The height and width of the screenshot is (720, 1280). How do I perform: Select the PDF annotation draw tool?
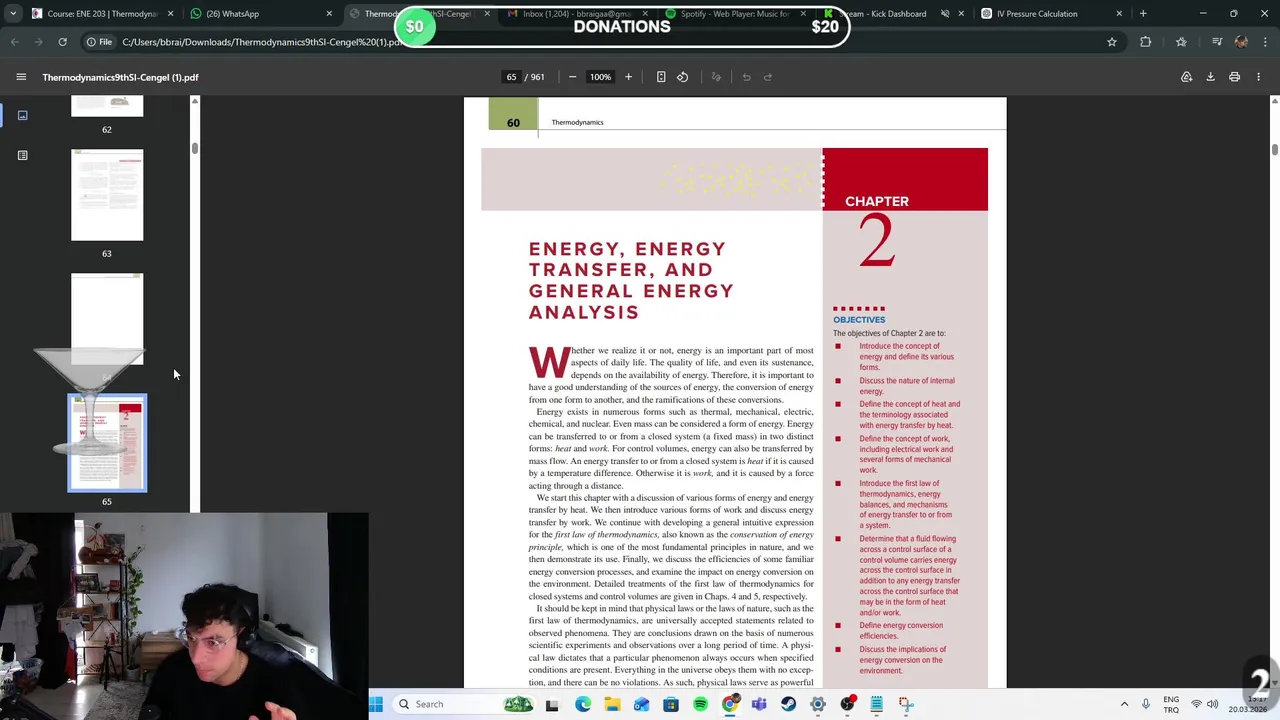(716, 77)
